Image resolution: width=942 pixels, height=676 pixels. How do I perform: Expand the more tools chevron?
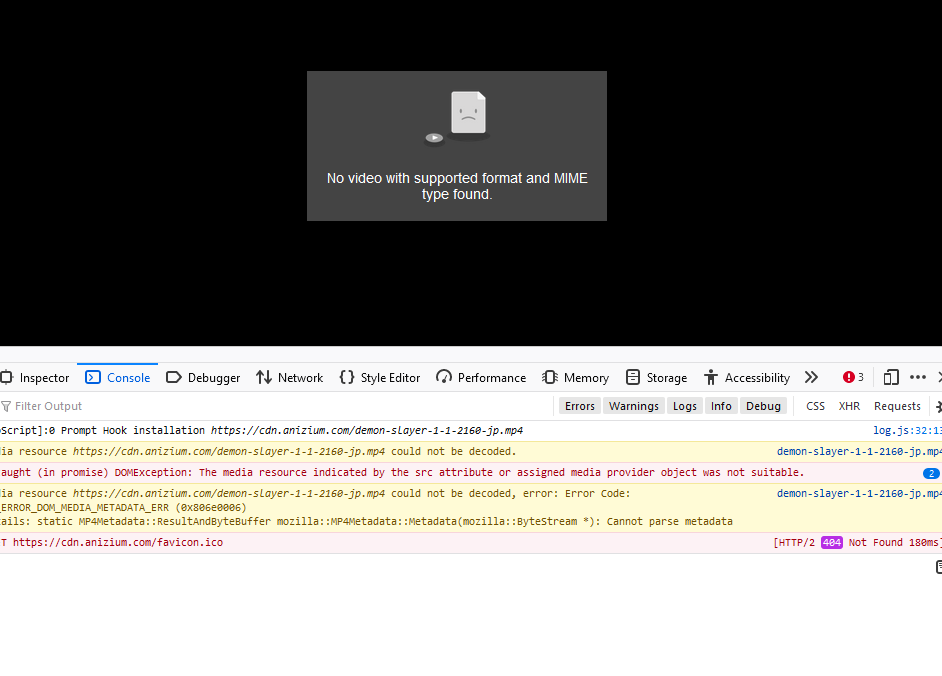(x=811, y=377)
